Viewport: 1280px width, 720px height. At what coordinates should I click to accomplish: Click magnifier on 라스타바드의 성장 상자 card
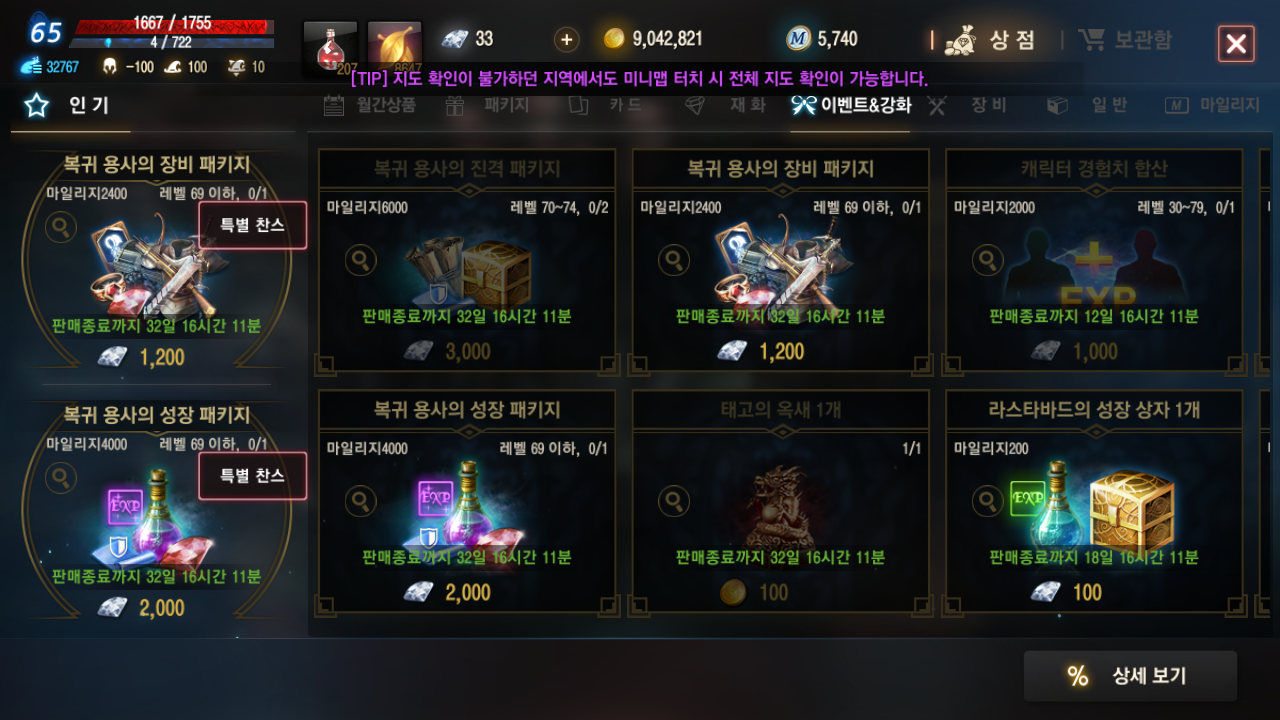(988, 502)
